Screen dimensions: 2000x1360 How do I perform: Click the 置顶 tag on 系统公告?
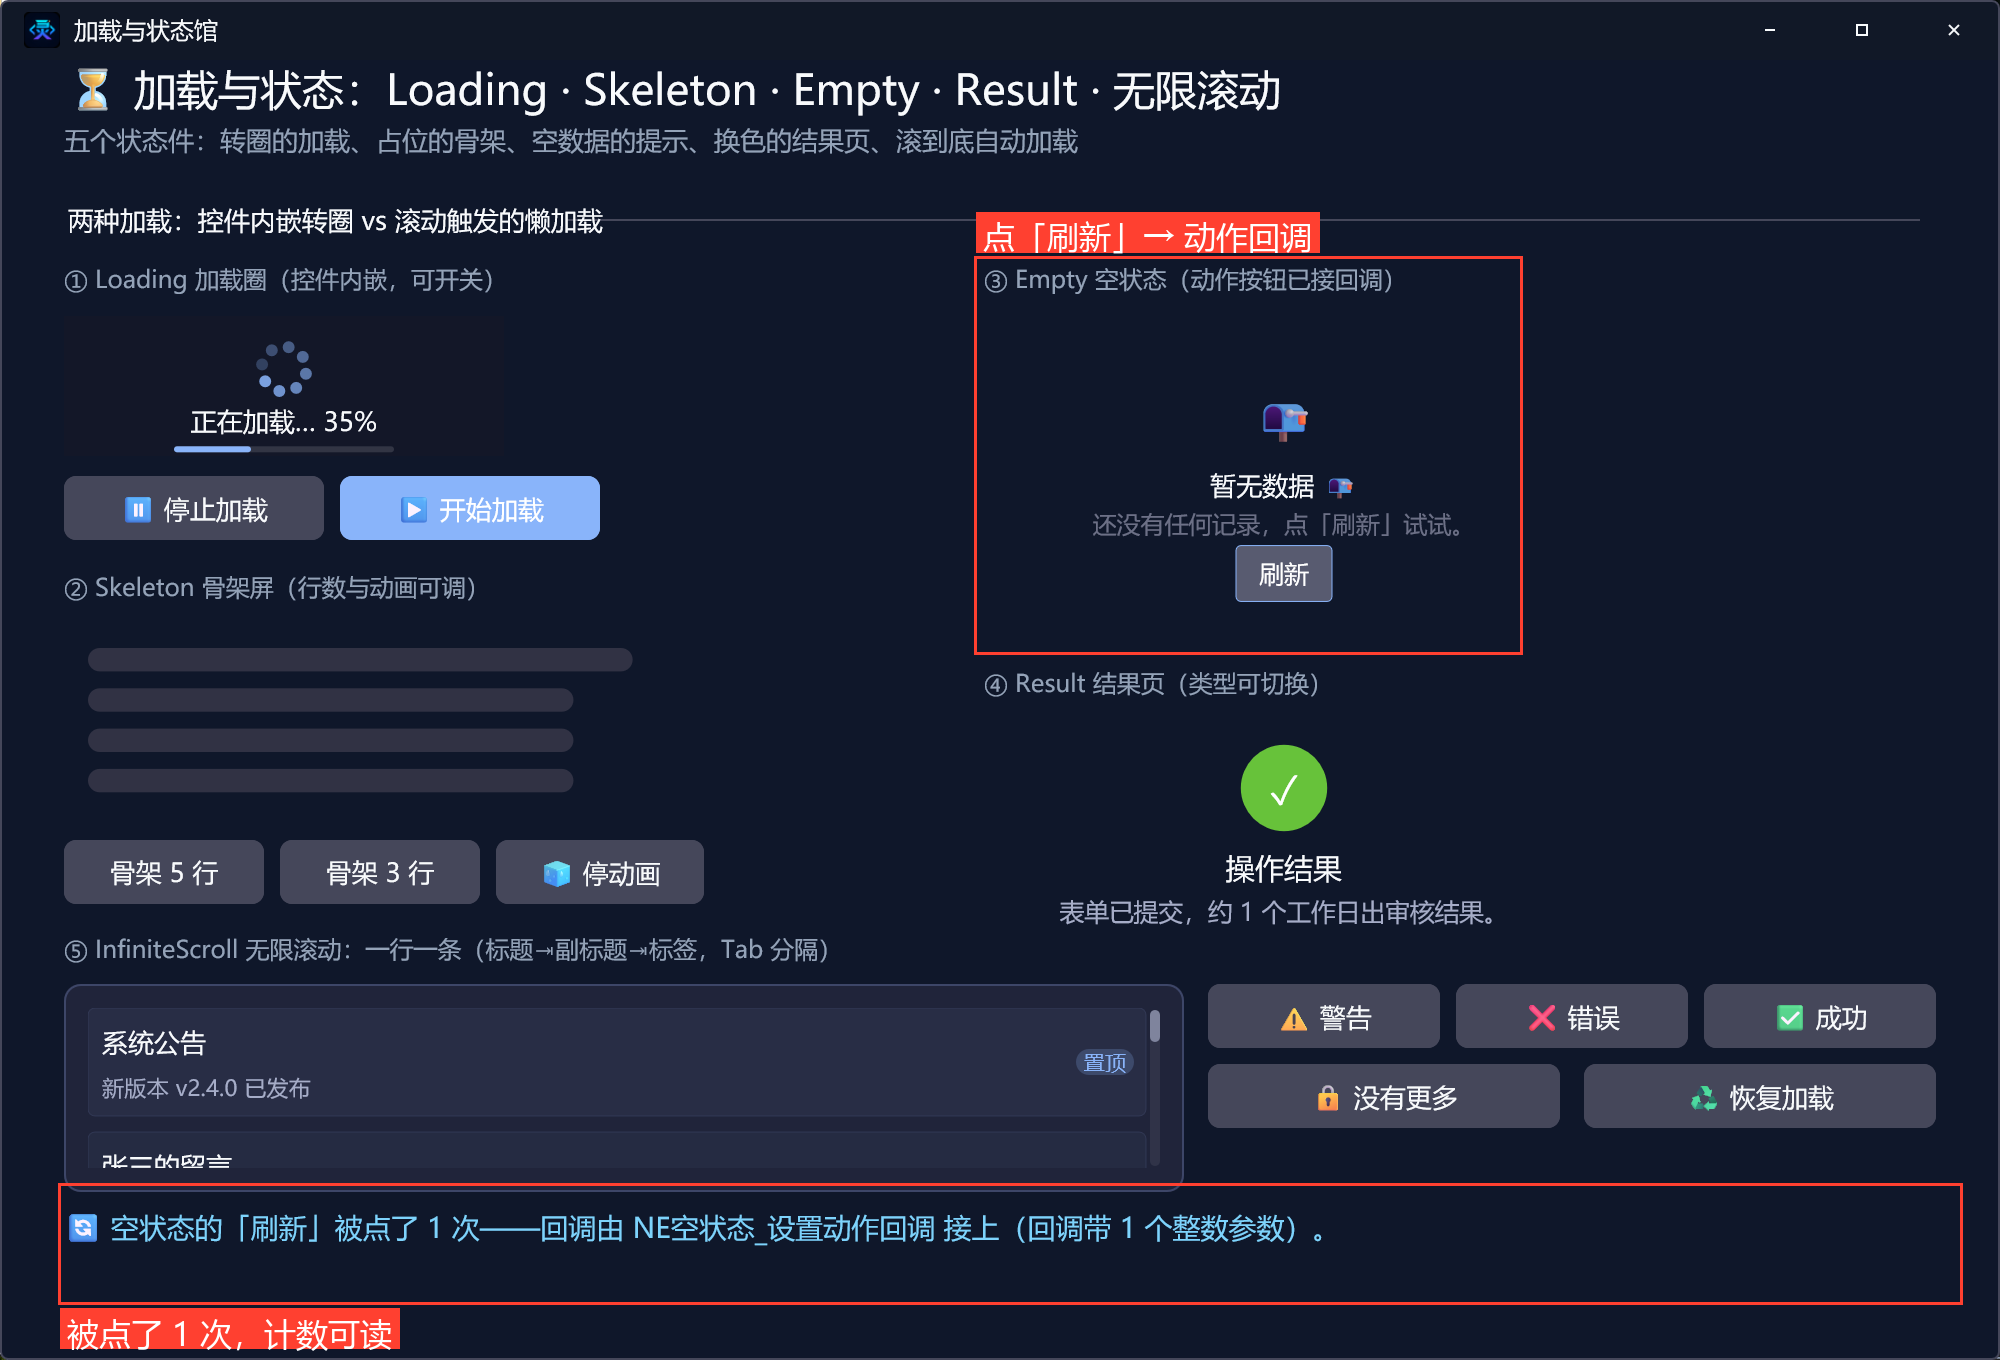pyautogui.click(x=1105, y=1062)
